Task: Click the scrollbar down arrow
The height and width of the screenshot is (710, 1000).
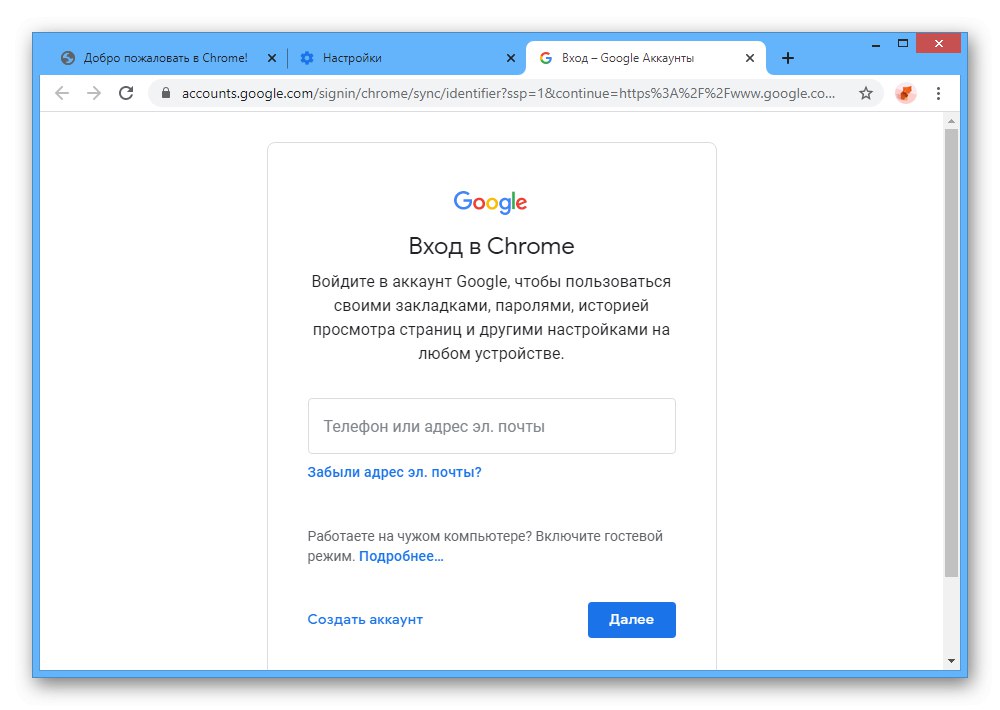Action: 951,660
